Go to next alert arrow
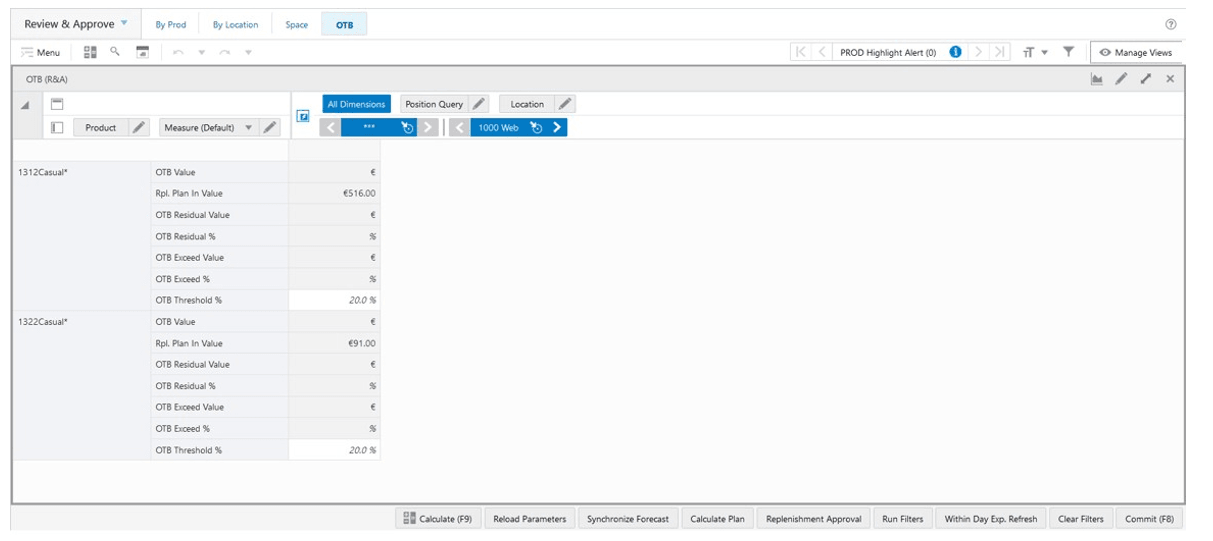The image size is (1213, 541). (979, 52)
